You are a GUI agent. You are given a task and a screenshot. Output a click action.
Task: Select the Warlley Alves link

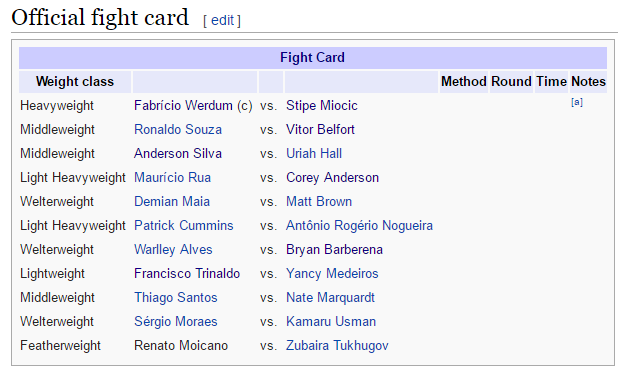click(173, 250)
